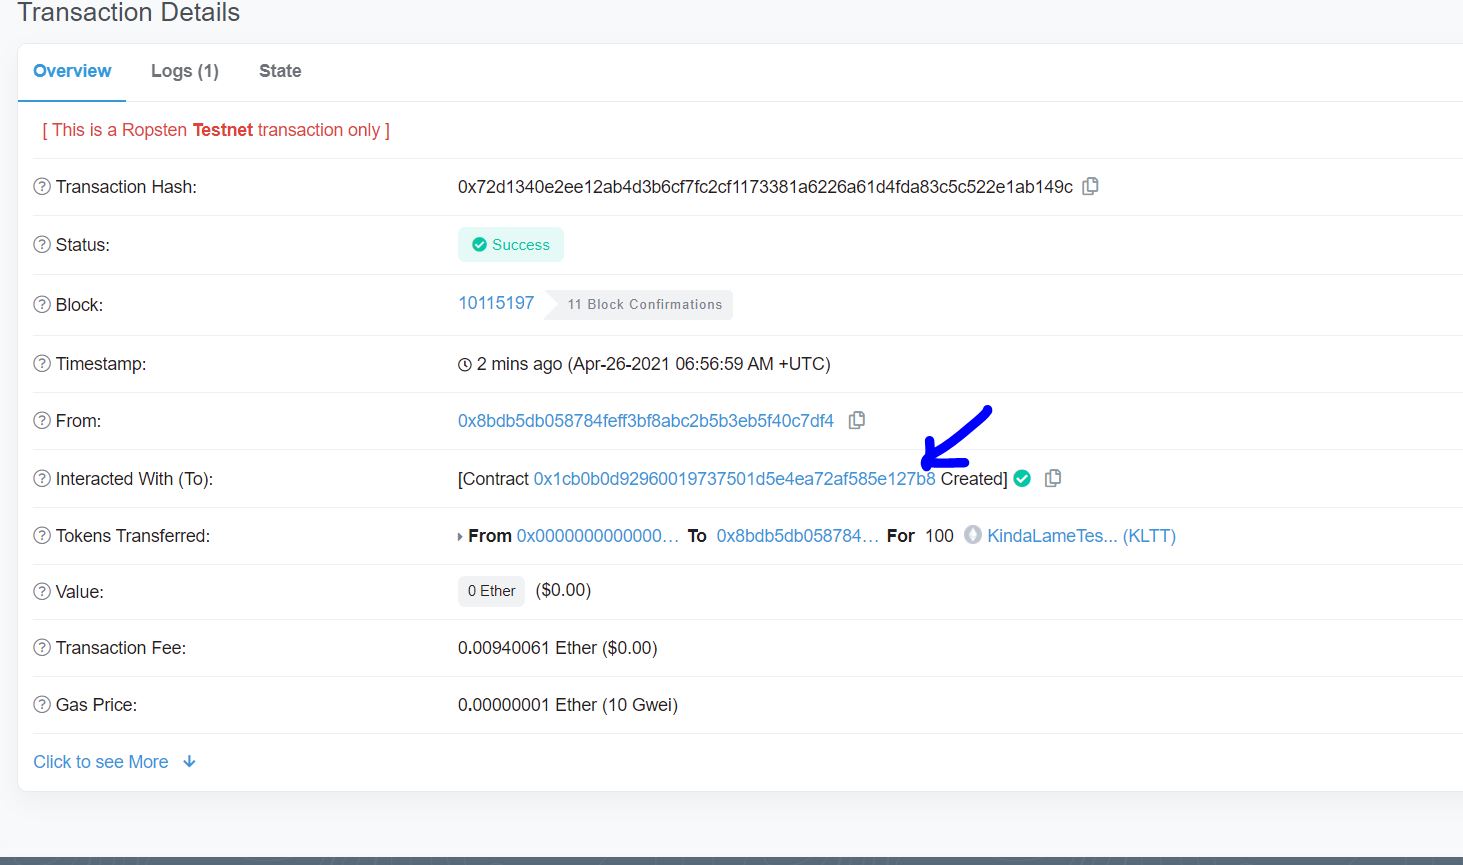This screenshot has height=865, width=1463.
Task: Open token sender 0x0000000000000 address link
Action: (598, 536)
